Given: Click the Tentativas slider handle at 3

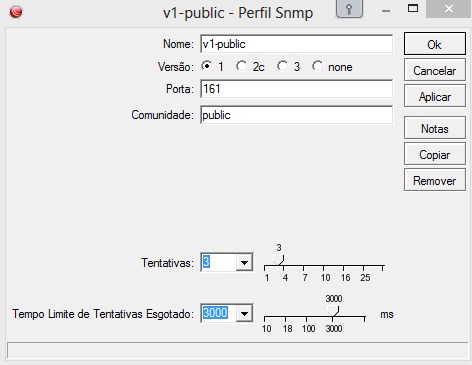Looking at the screenshot, I should click(x=278, y=260).
